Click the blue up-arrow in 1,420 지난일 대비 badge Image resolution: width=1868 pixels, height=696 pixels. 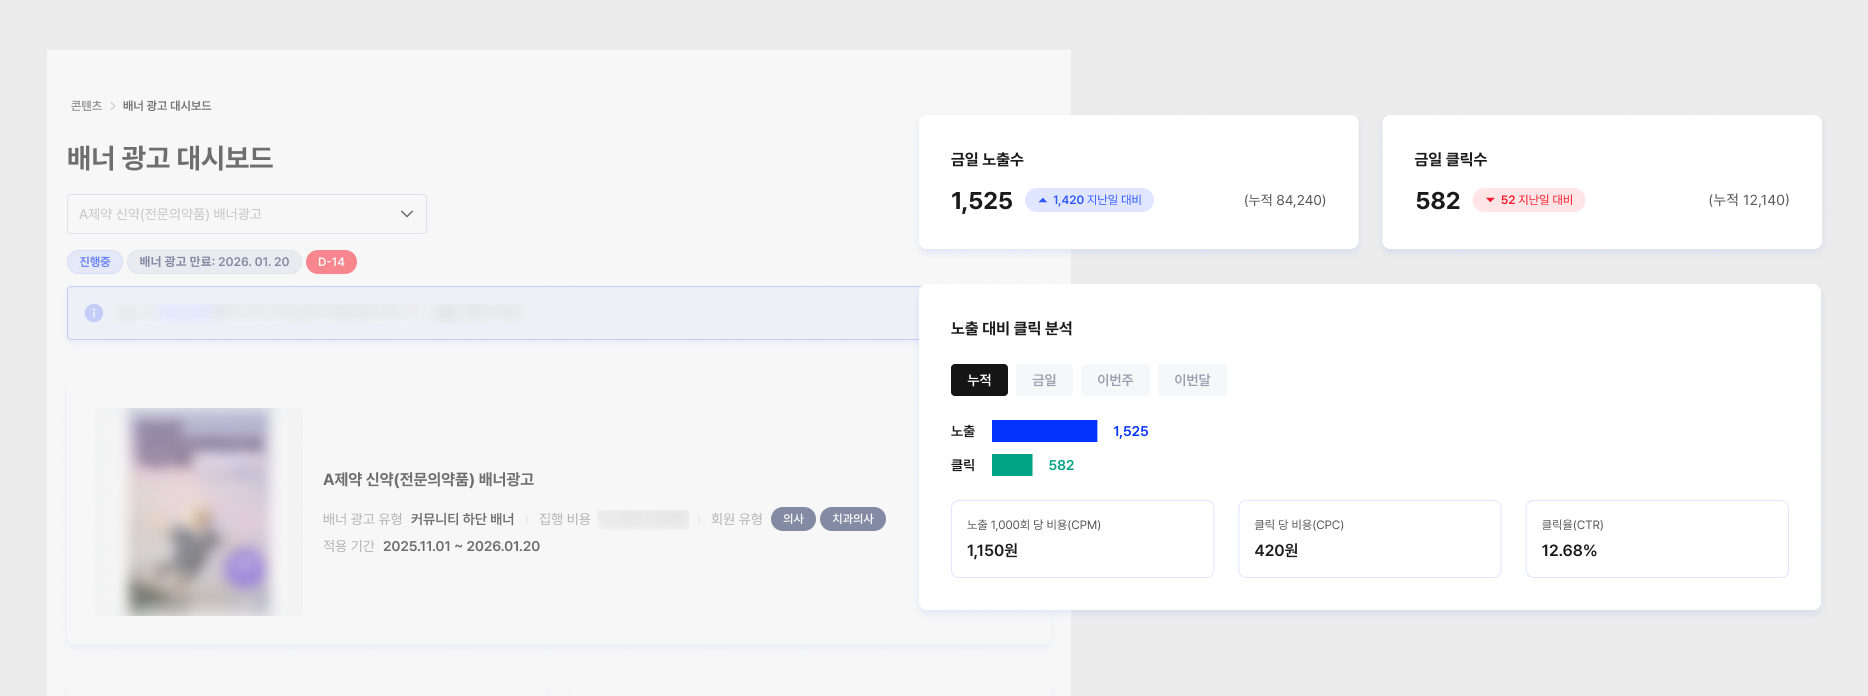[x=1043, y=200]
